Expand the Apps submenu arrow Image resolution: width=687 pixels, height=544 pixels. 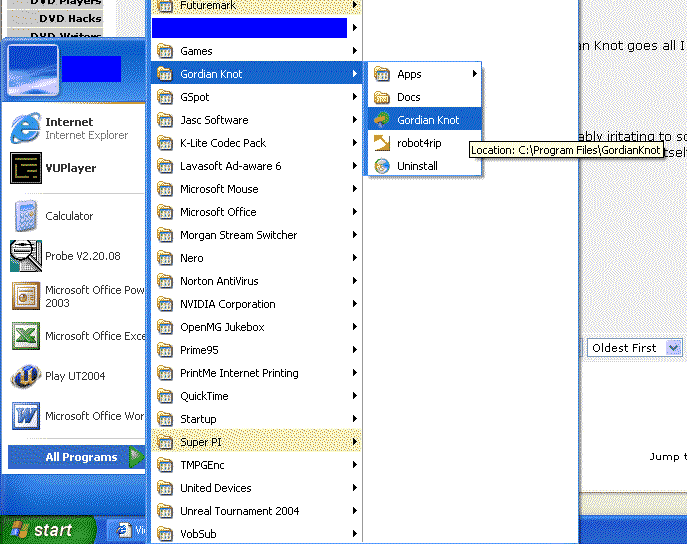pyautogui.click(x=475, y=74)
